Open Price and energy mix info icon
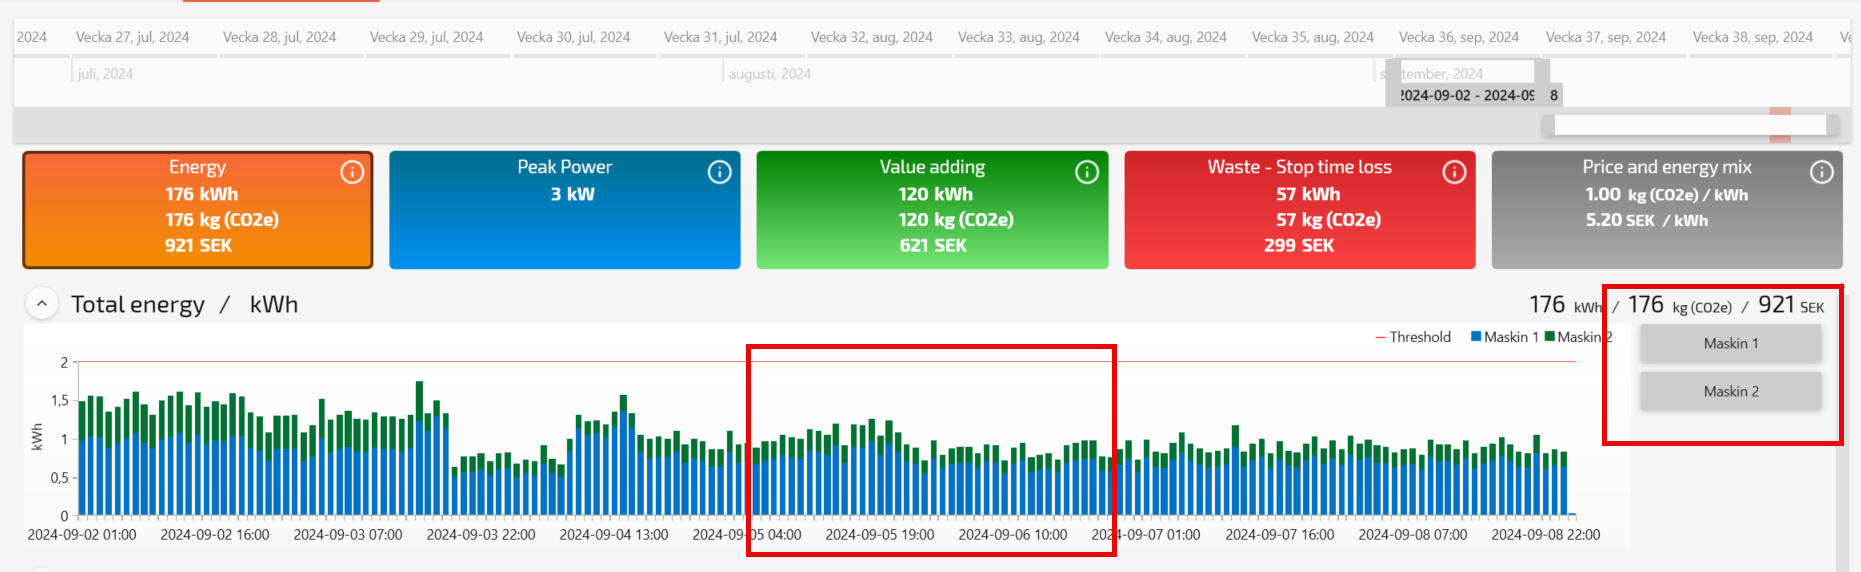The image size is (1861, 572). [1821, 172]
